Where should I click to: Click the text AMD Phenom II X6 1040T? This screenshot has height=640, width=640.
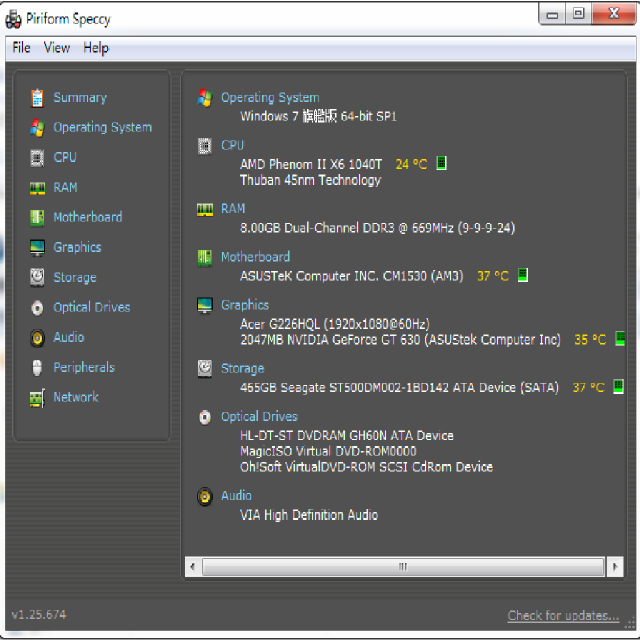point(311,164)
